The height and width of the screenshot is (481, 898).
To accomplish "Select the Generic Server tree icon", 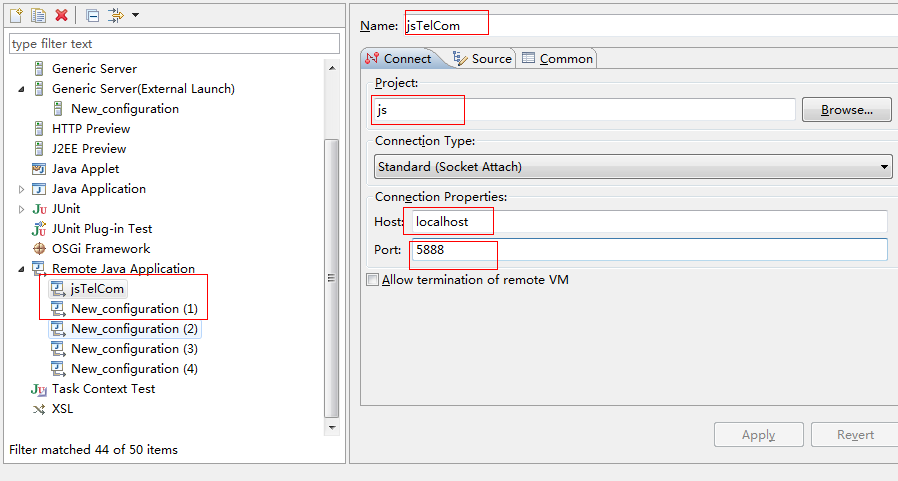I will (x=39, y=69).
